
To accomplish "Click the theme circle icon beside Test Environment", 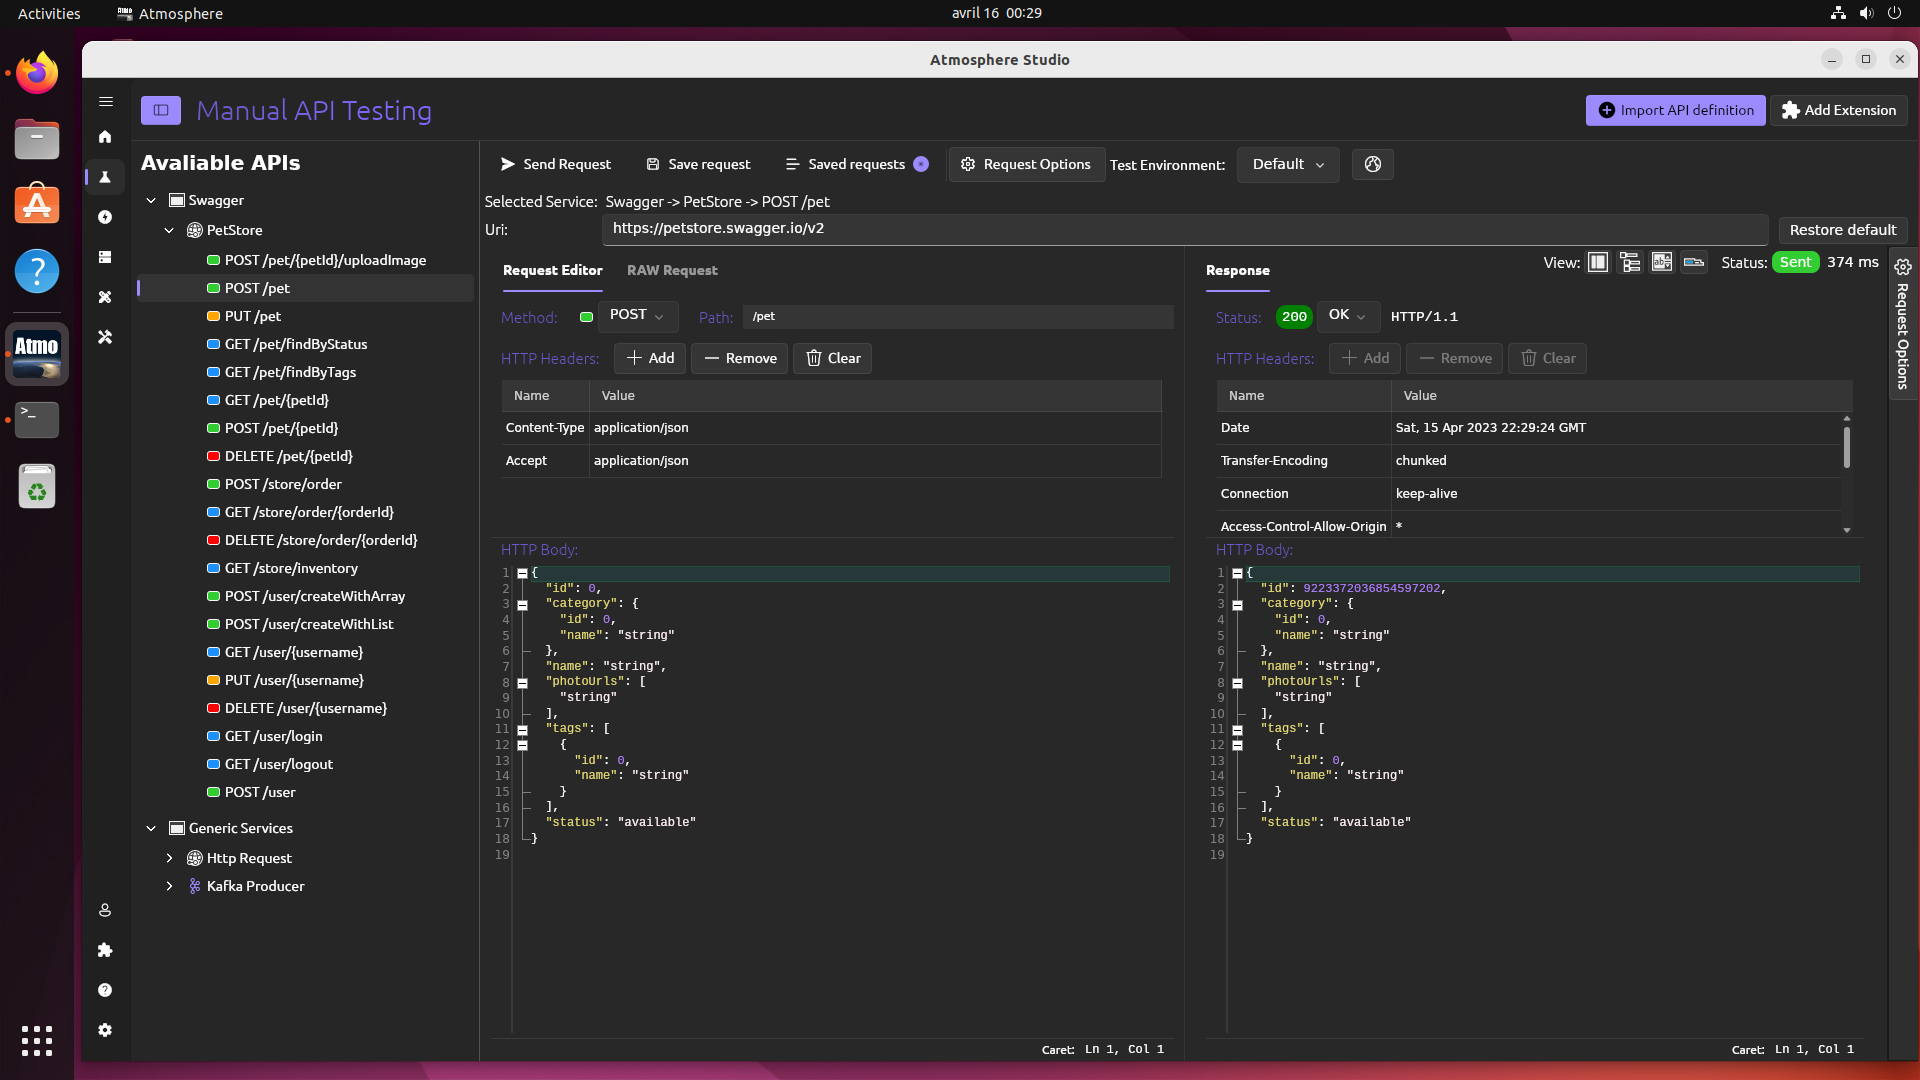I will point(1372,164).
